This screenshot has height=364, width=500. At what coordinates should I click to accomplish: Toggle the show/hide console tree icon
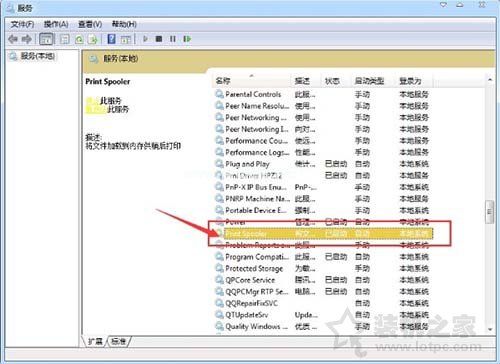[46, 39]
